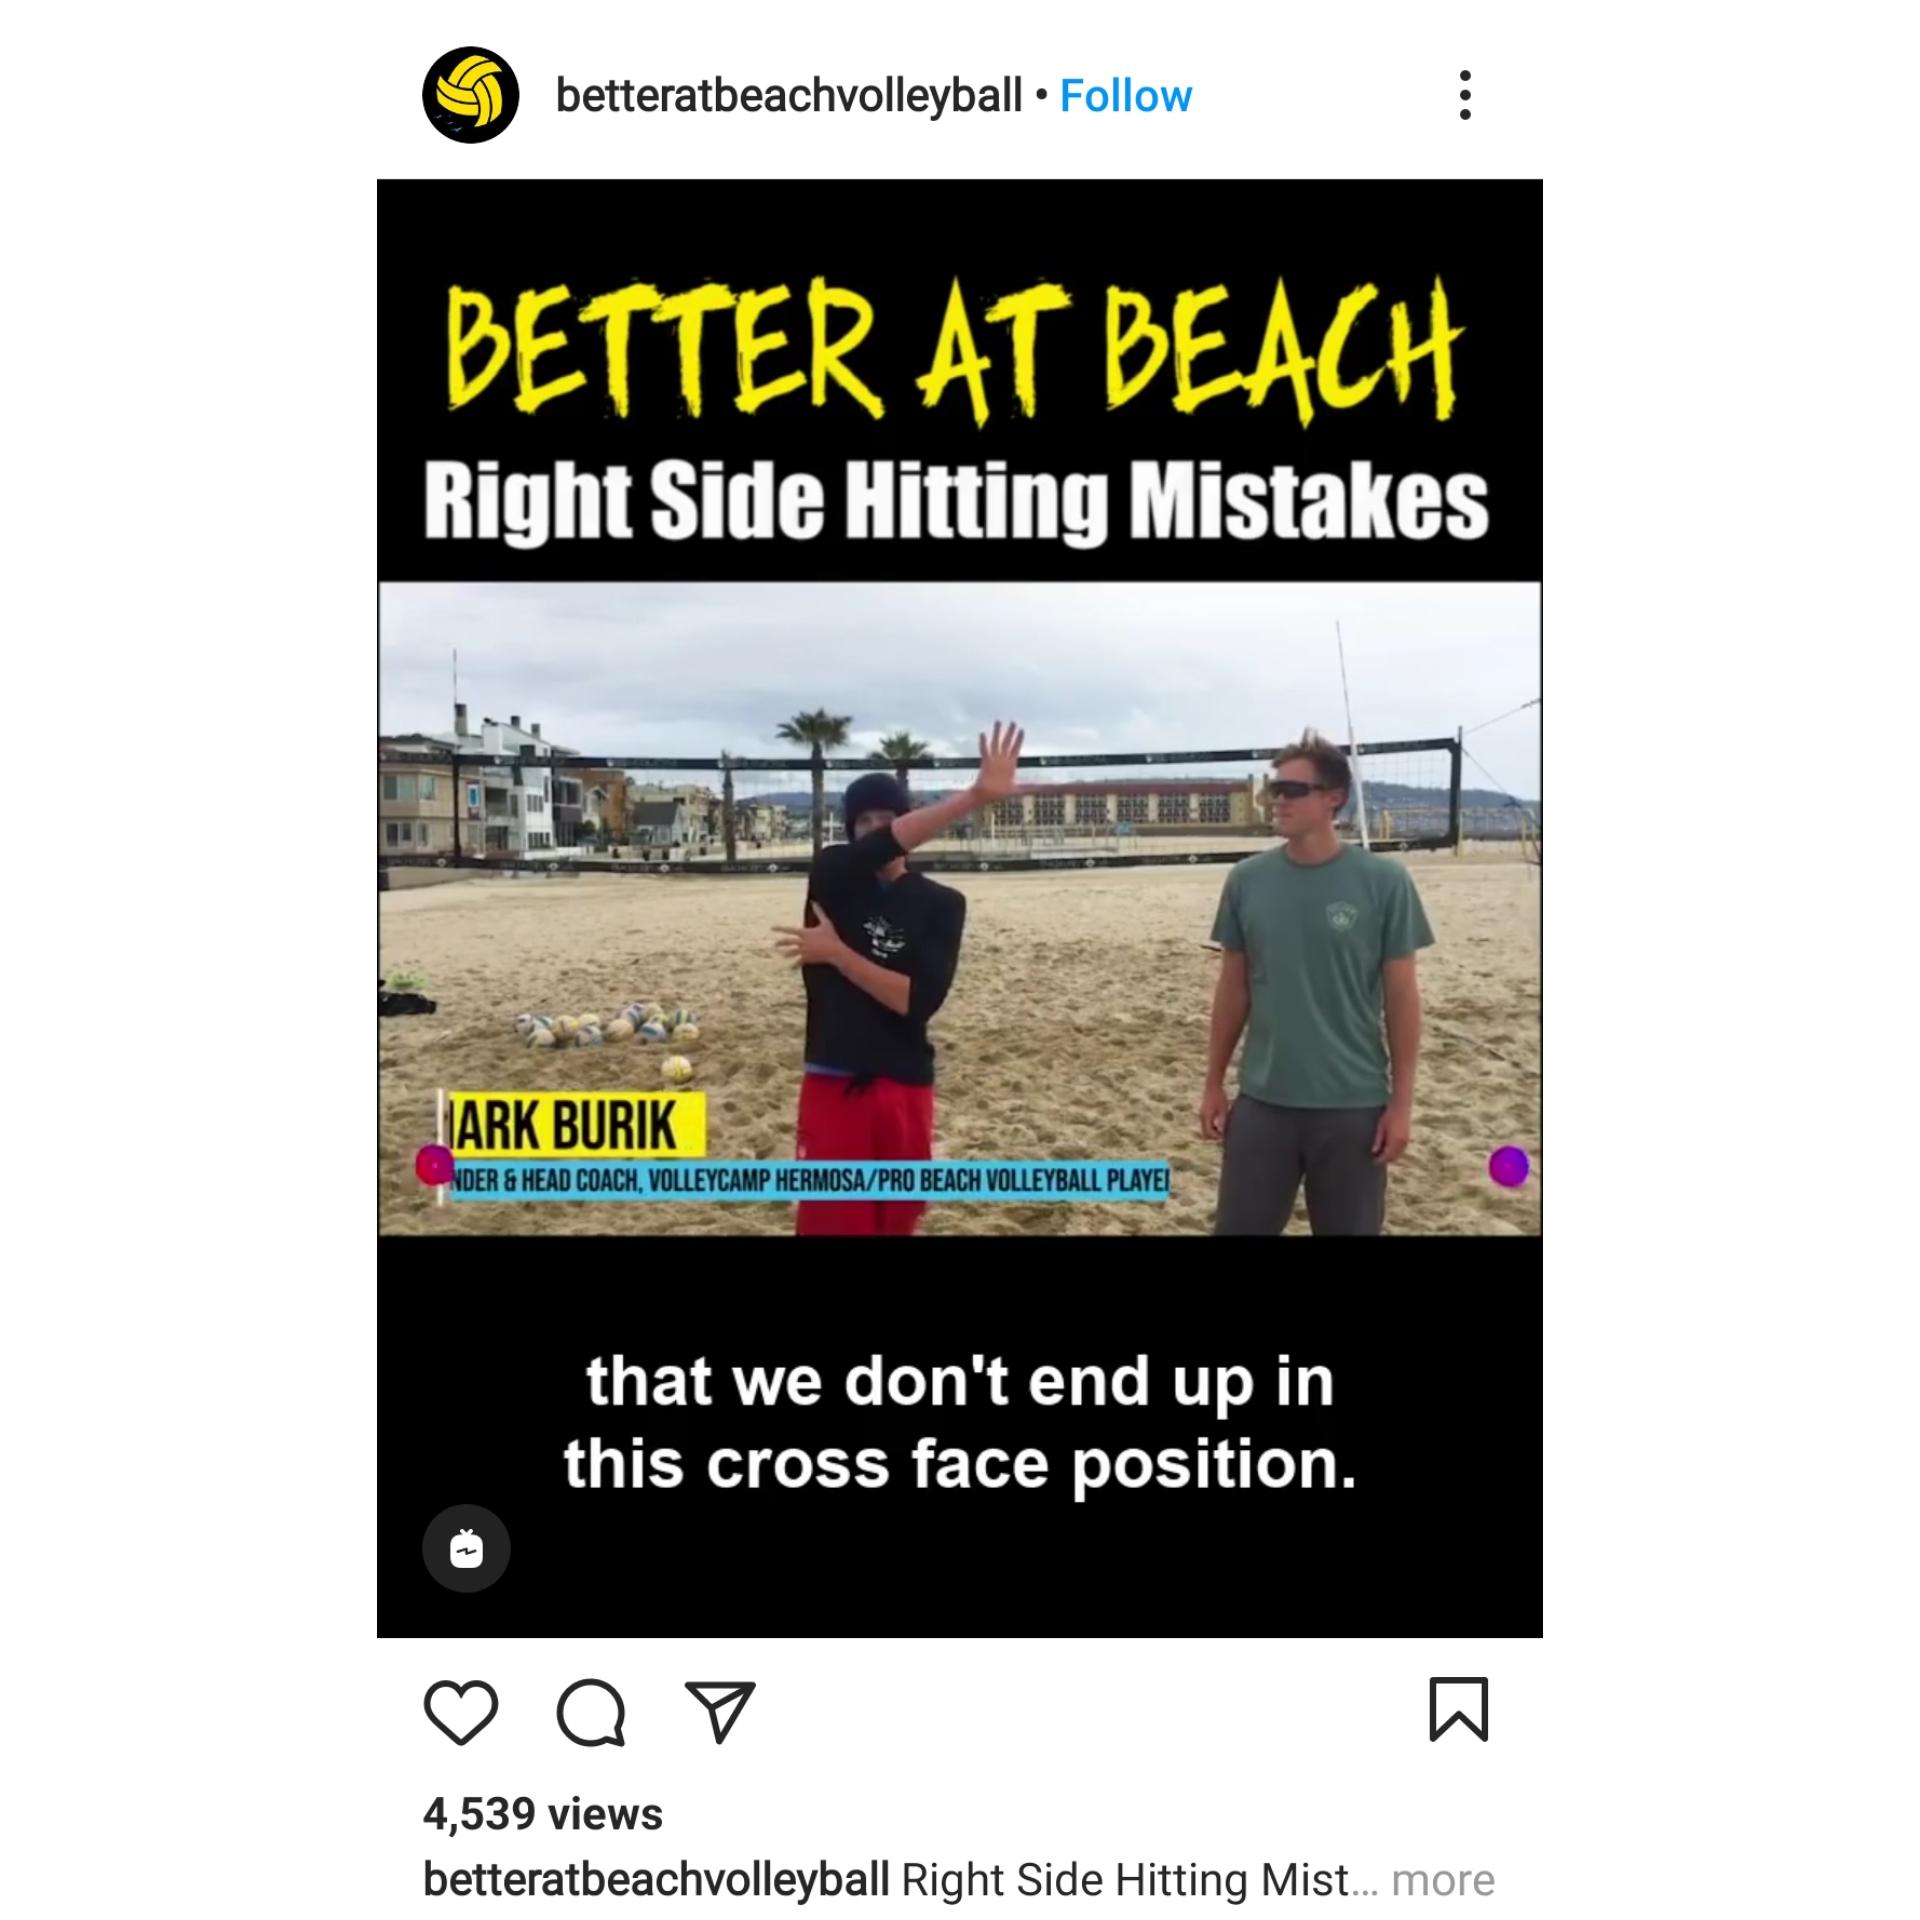
Task: Click the purple dot on video right
Action: point(1509,1166)
